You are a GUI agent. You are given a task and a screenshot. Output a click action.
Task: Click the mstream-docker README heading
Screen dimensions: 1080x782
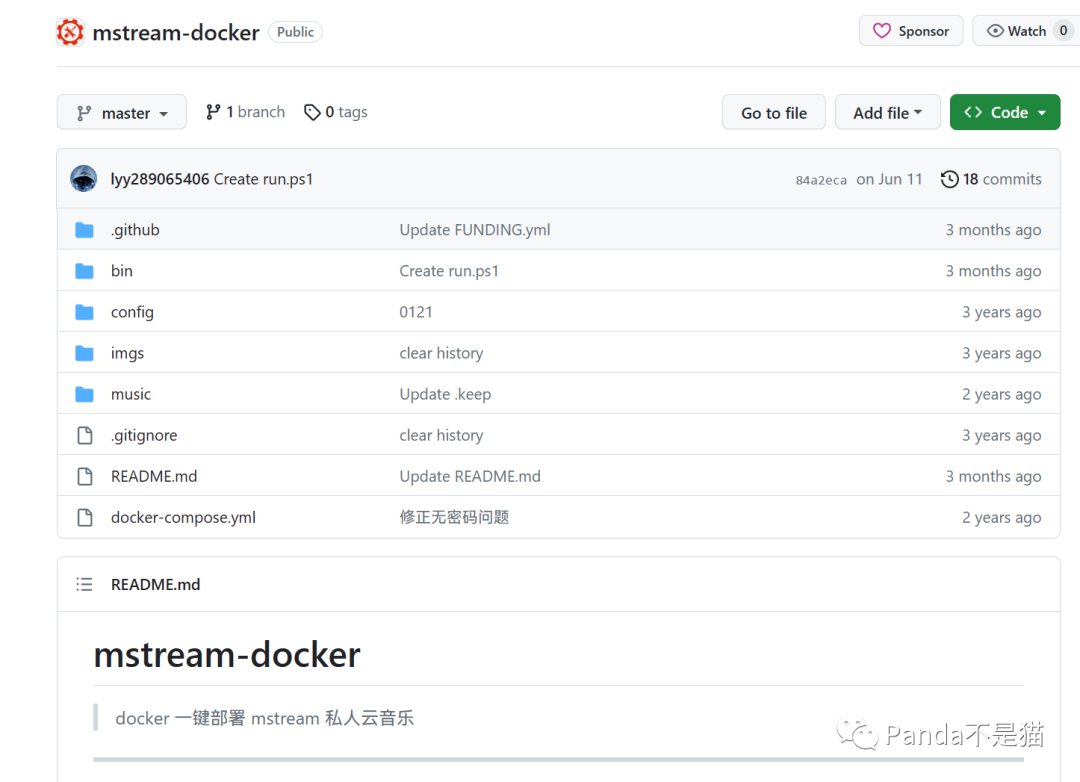[x=227, y=655]
